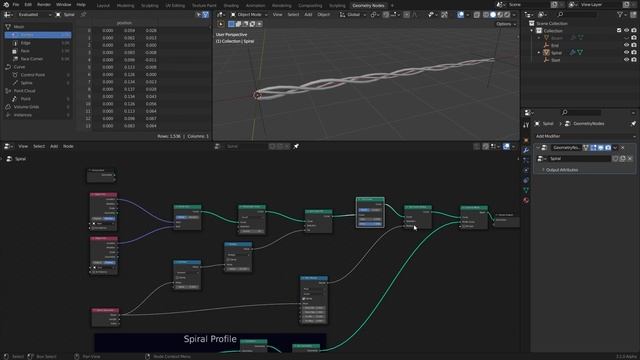
Task: Disable Spiral object in renders
Action: tap(634, 53)
